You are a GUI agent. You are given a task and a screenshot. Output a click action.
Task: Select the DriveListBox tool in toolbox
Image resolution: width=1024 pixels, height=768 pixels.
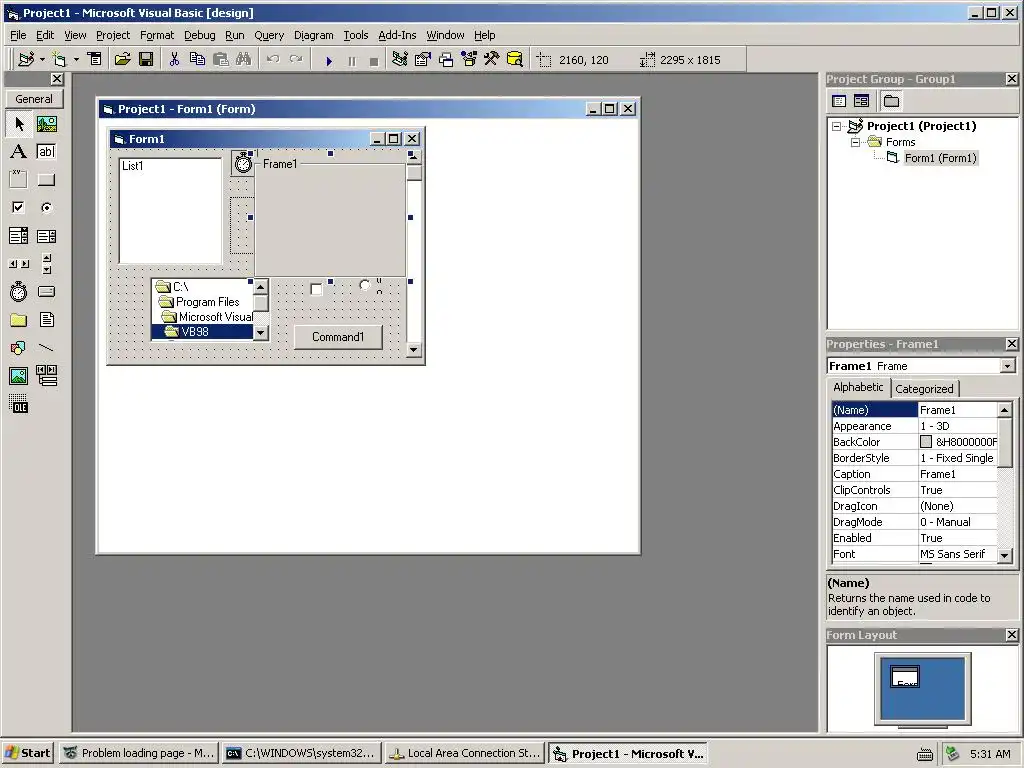pyautogui.click(x=46, y=292)
